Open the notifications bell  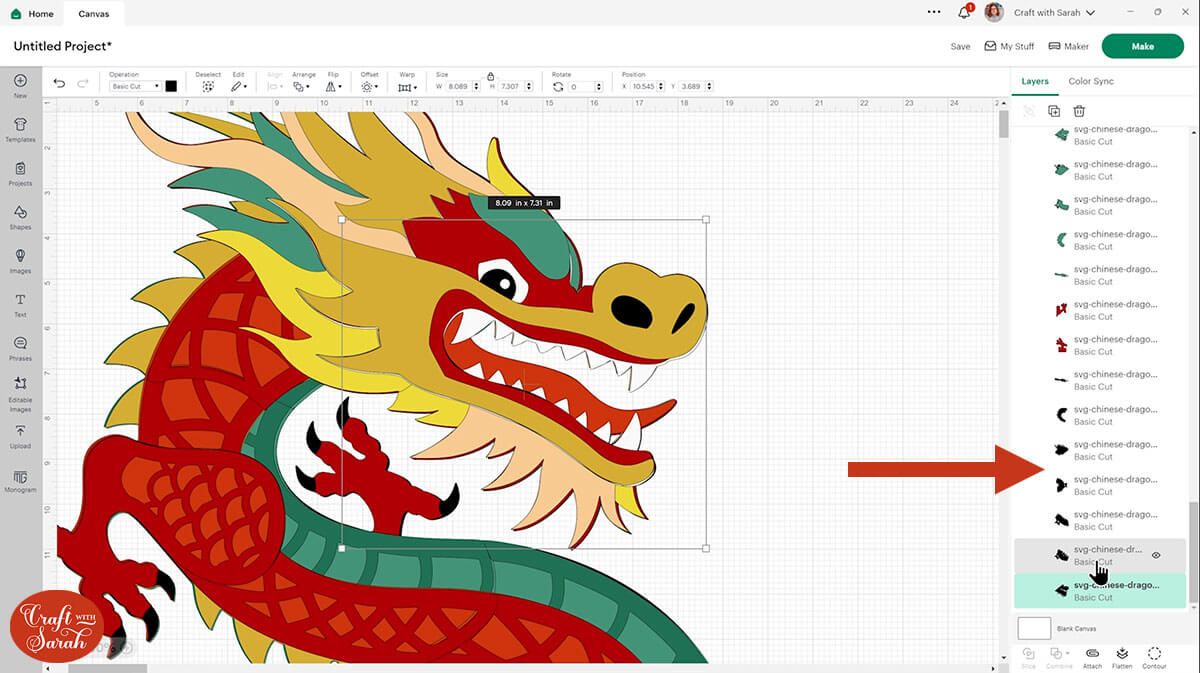coord(964,13)
